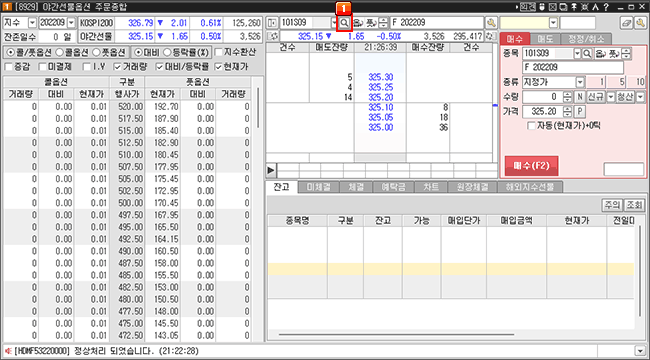Click the key icon right of the F 202209 name field

[491, 22]
